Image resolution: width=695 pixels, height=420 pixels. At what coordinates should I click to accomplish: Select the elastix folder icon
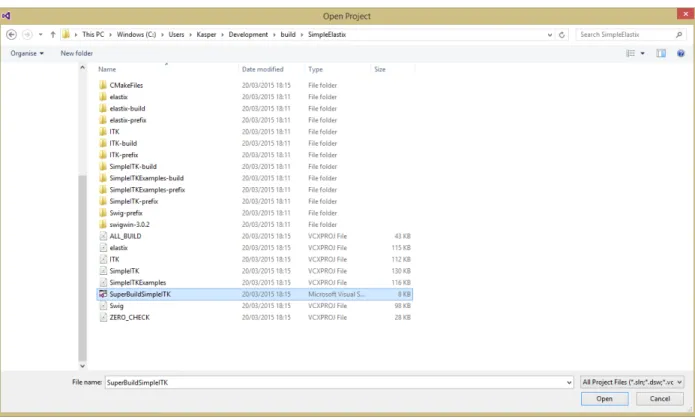pos(103,97)
